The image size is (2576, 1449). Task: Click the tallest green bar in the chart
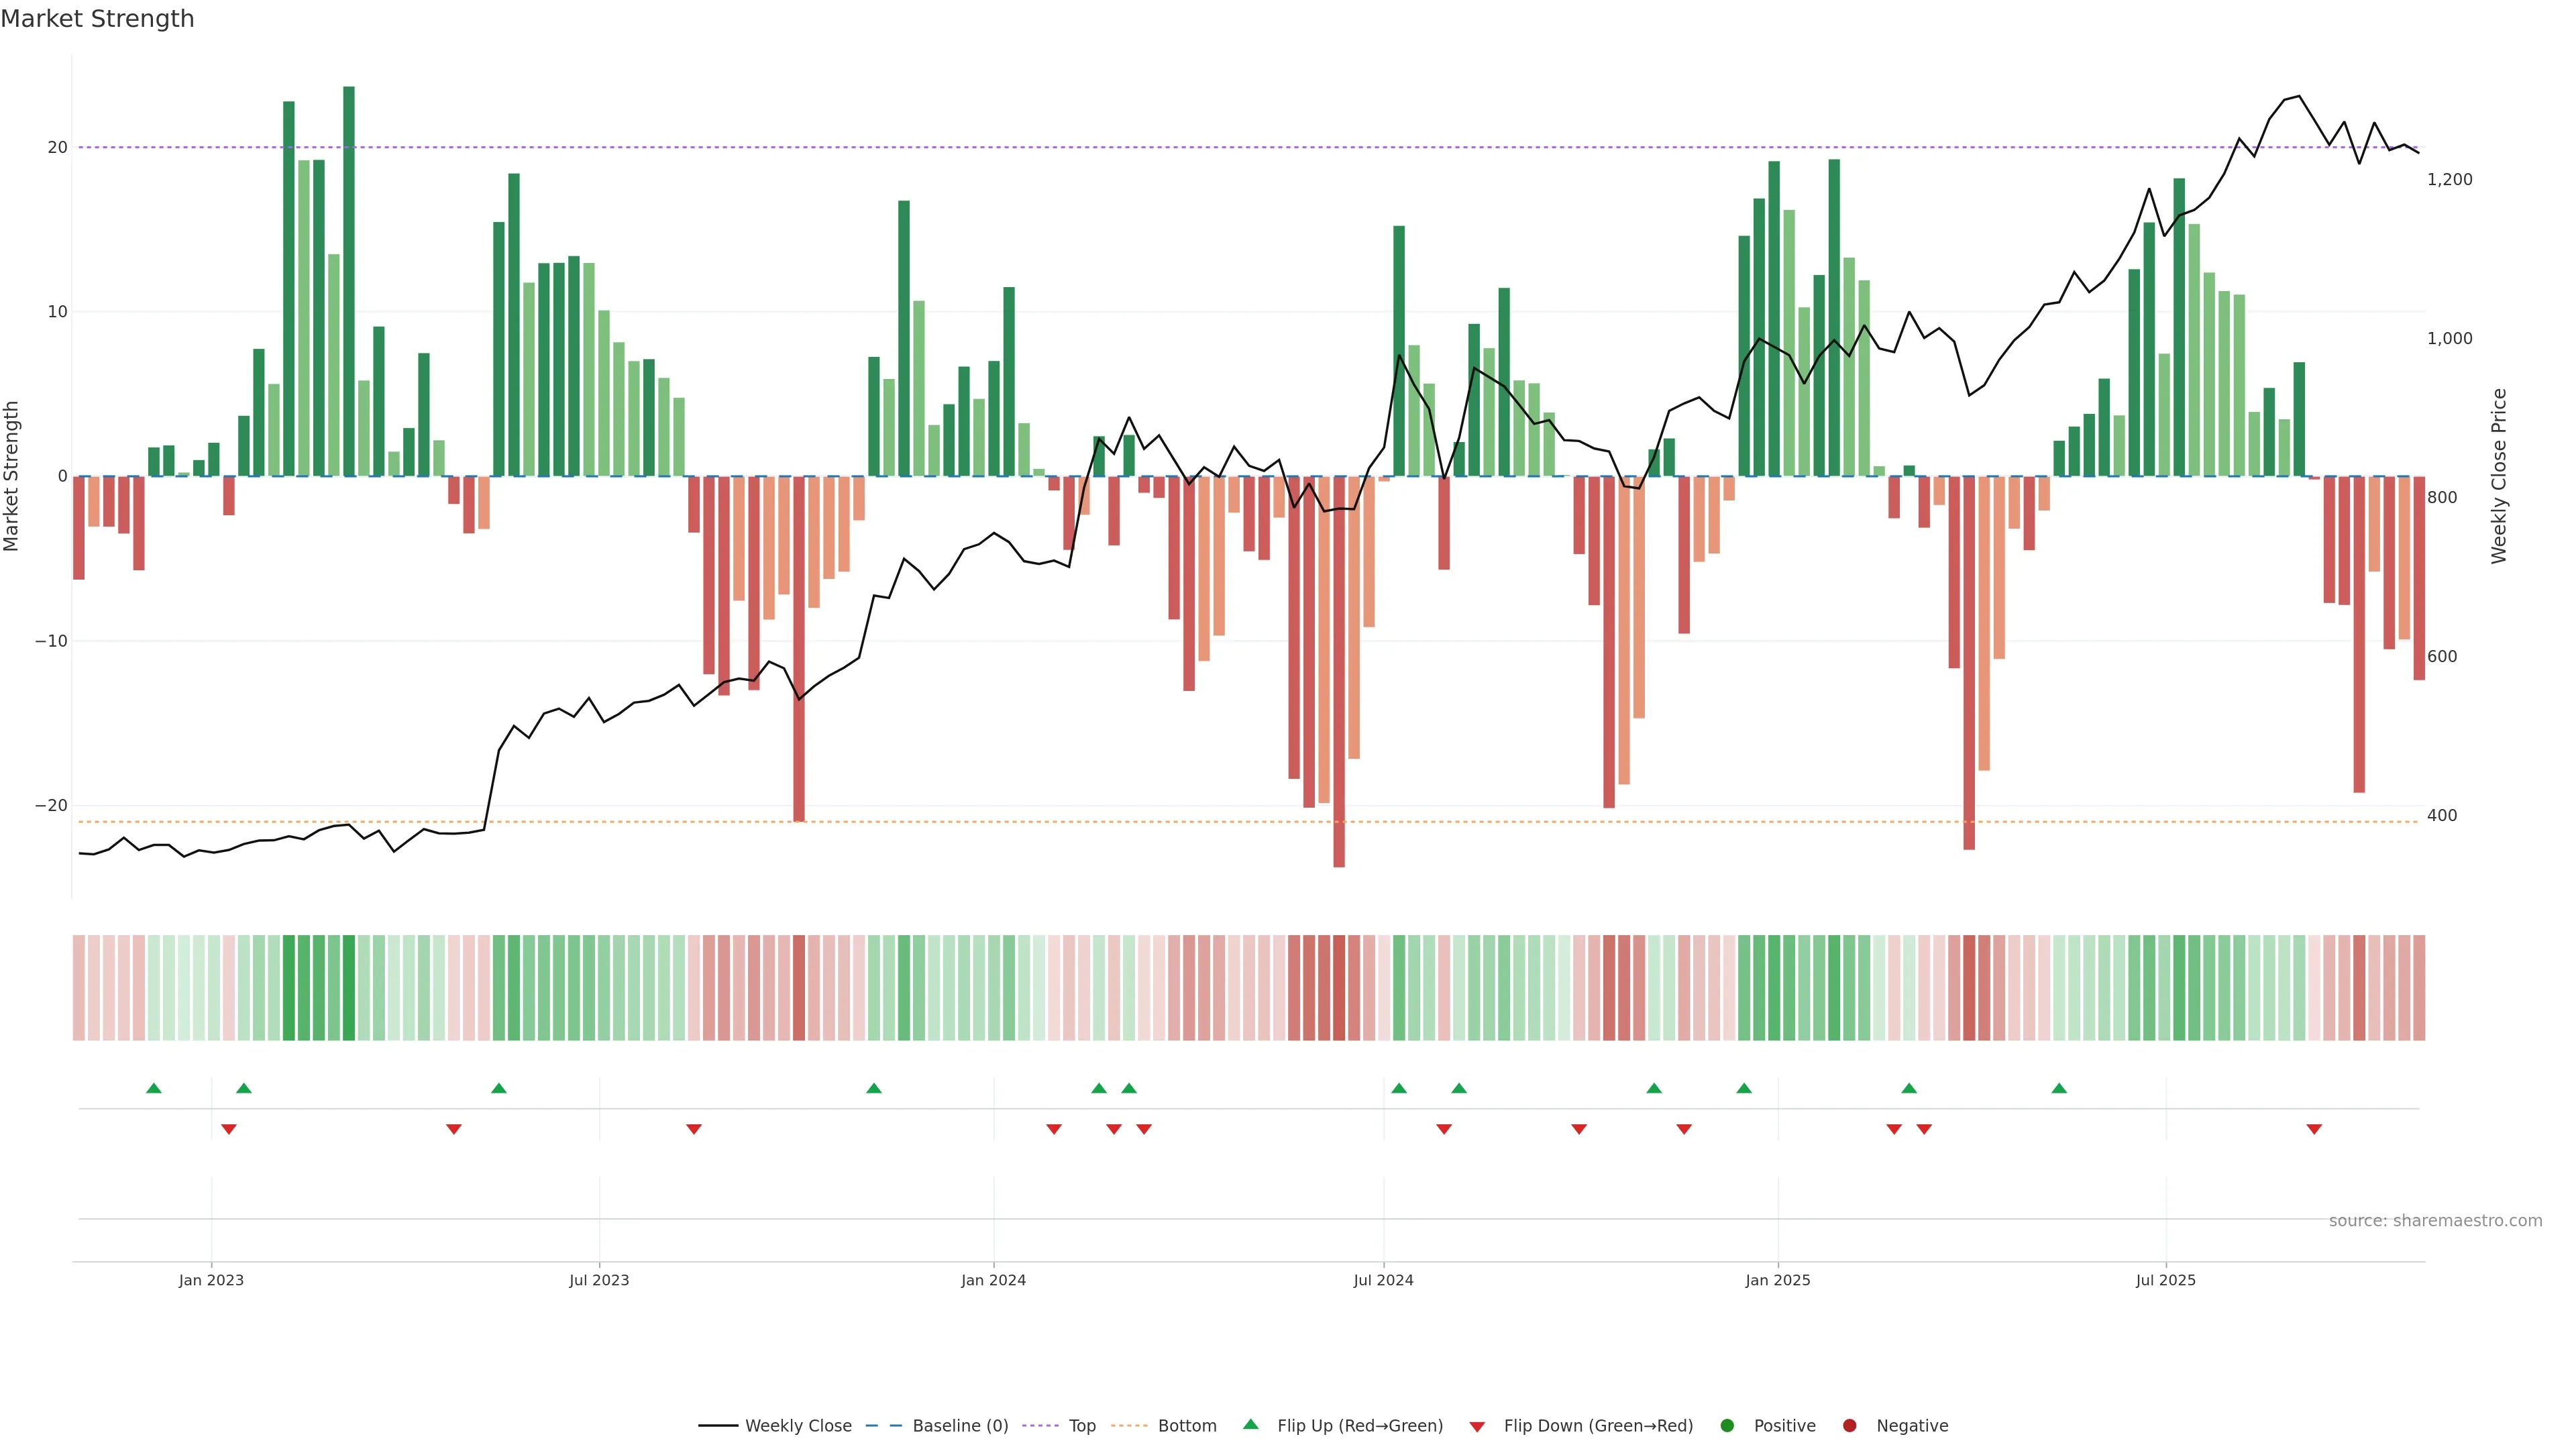(x=349, y=280)
